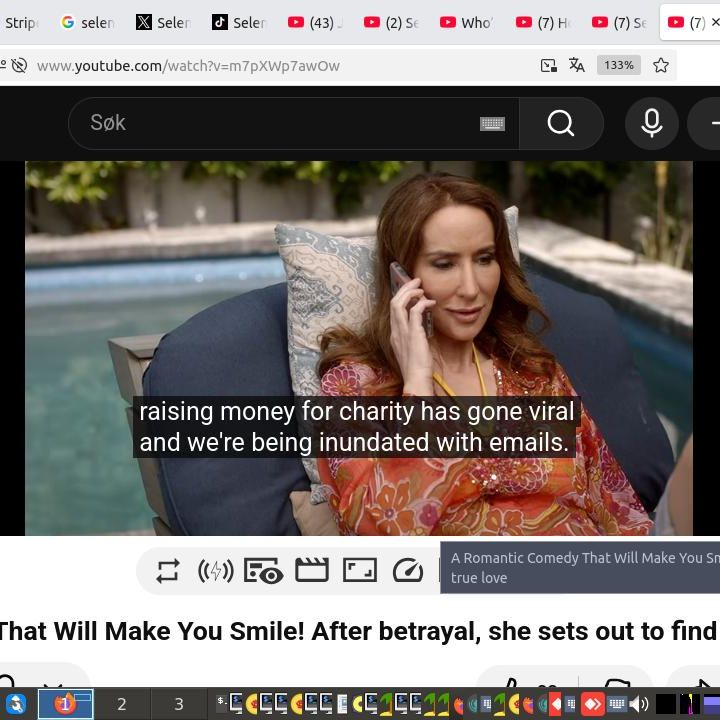Viewport: 720px width, 720px height.
Task: Click the dollar-sign terminal icon in taskbar
Action: (222, 701)
